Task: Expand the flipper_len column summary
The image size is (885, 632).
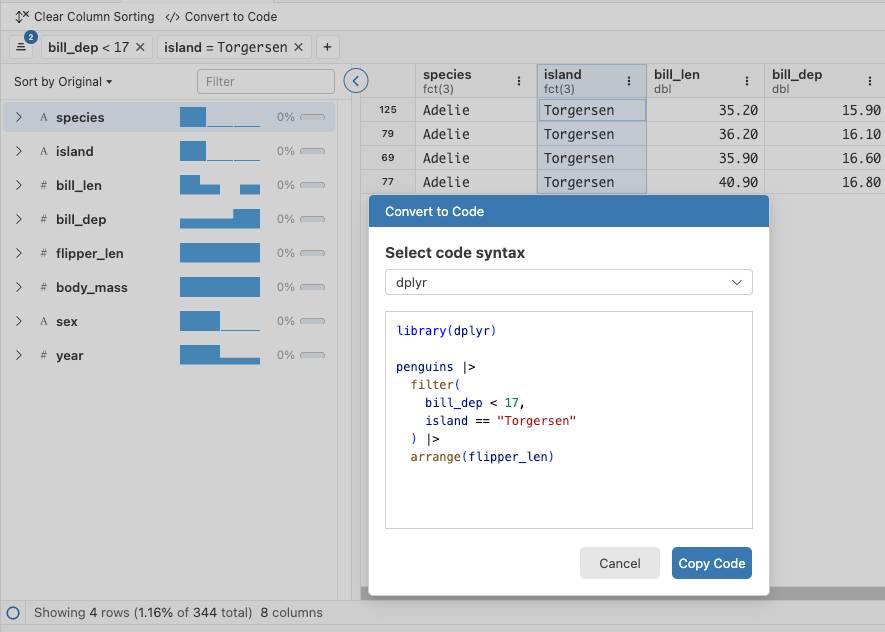Action: (x=19, y=253)
